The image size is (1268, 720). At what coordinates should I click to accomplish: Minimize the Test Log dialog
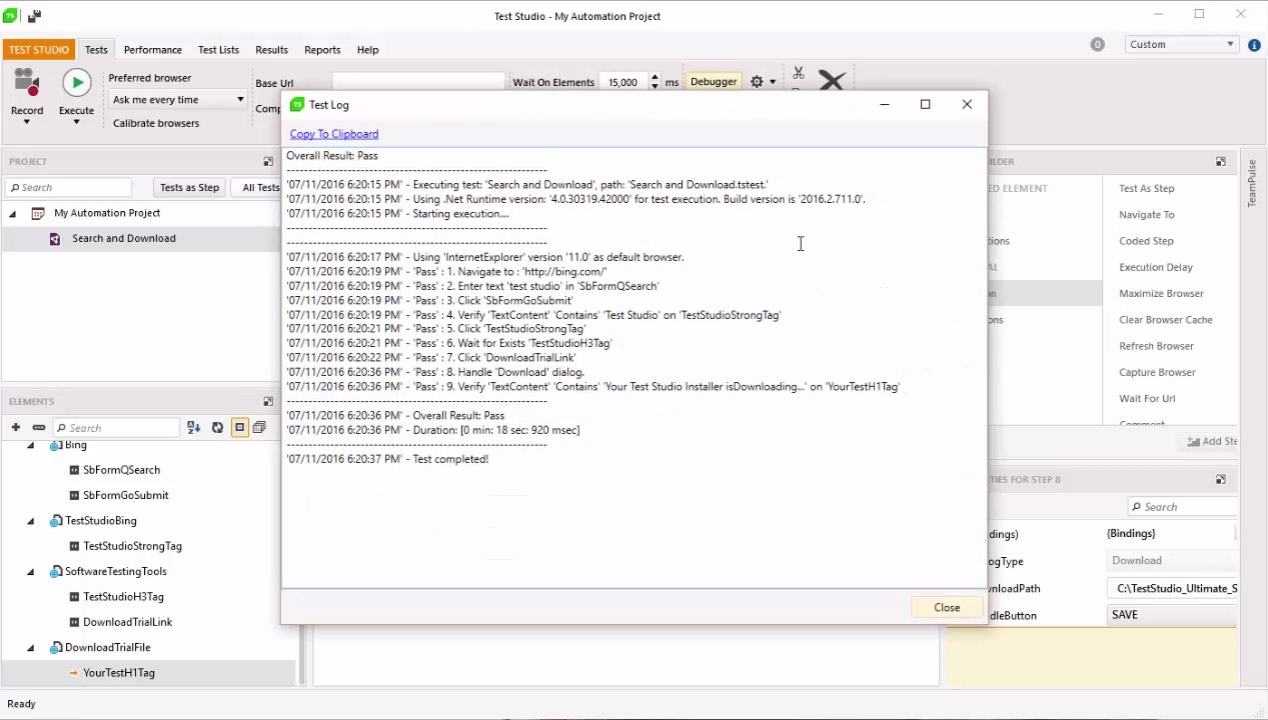tap(884, 104)
